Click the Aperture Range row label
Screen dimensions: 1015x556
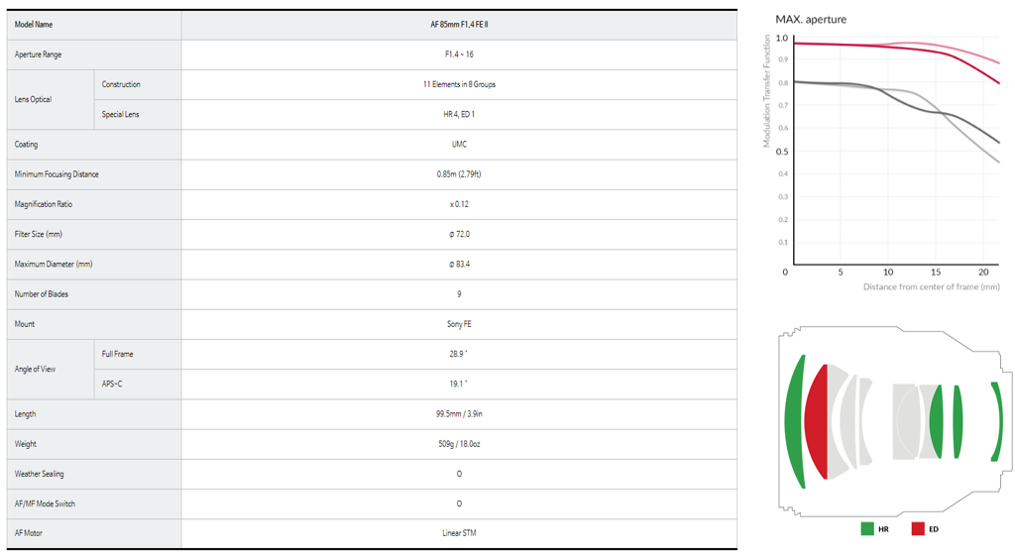pos(38,54)
